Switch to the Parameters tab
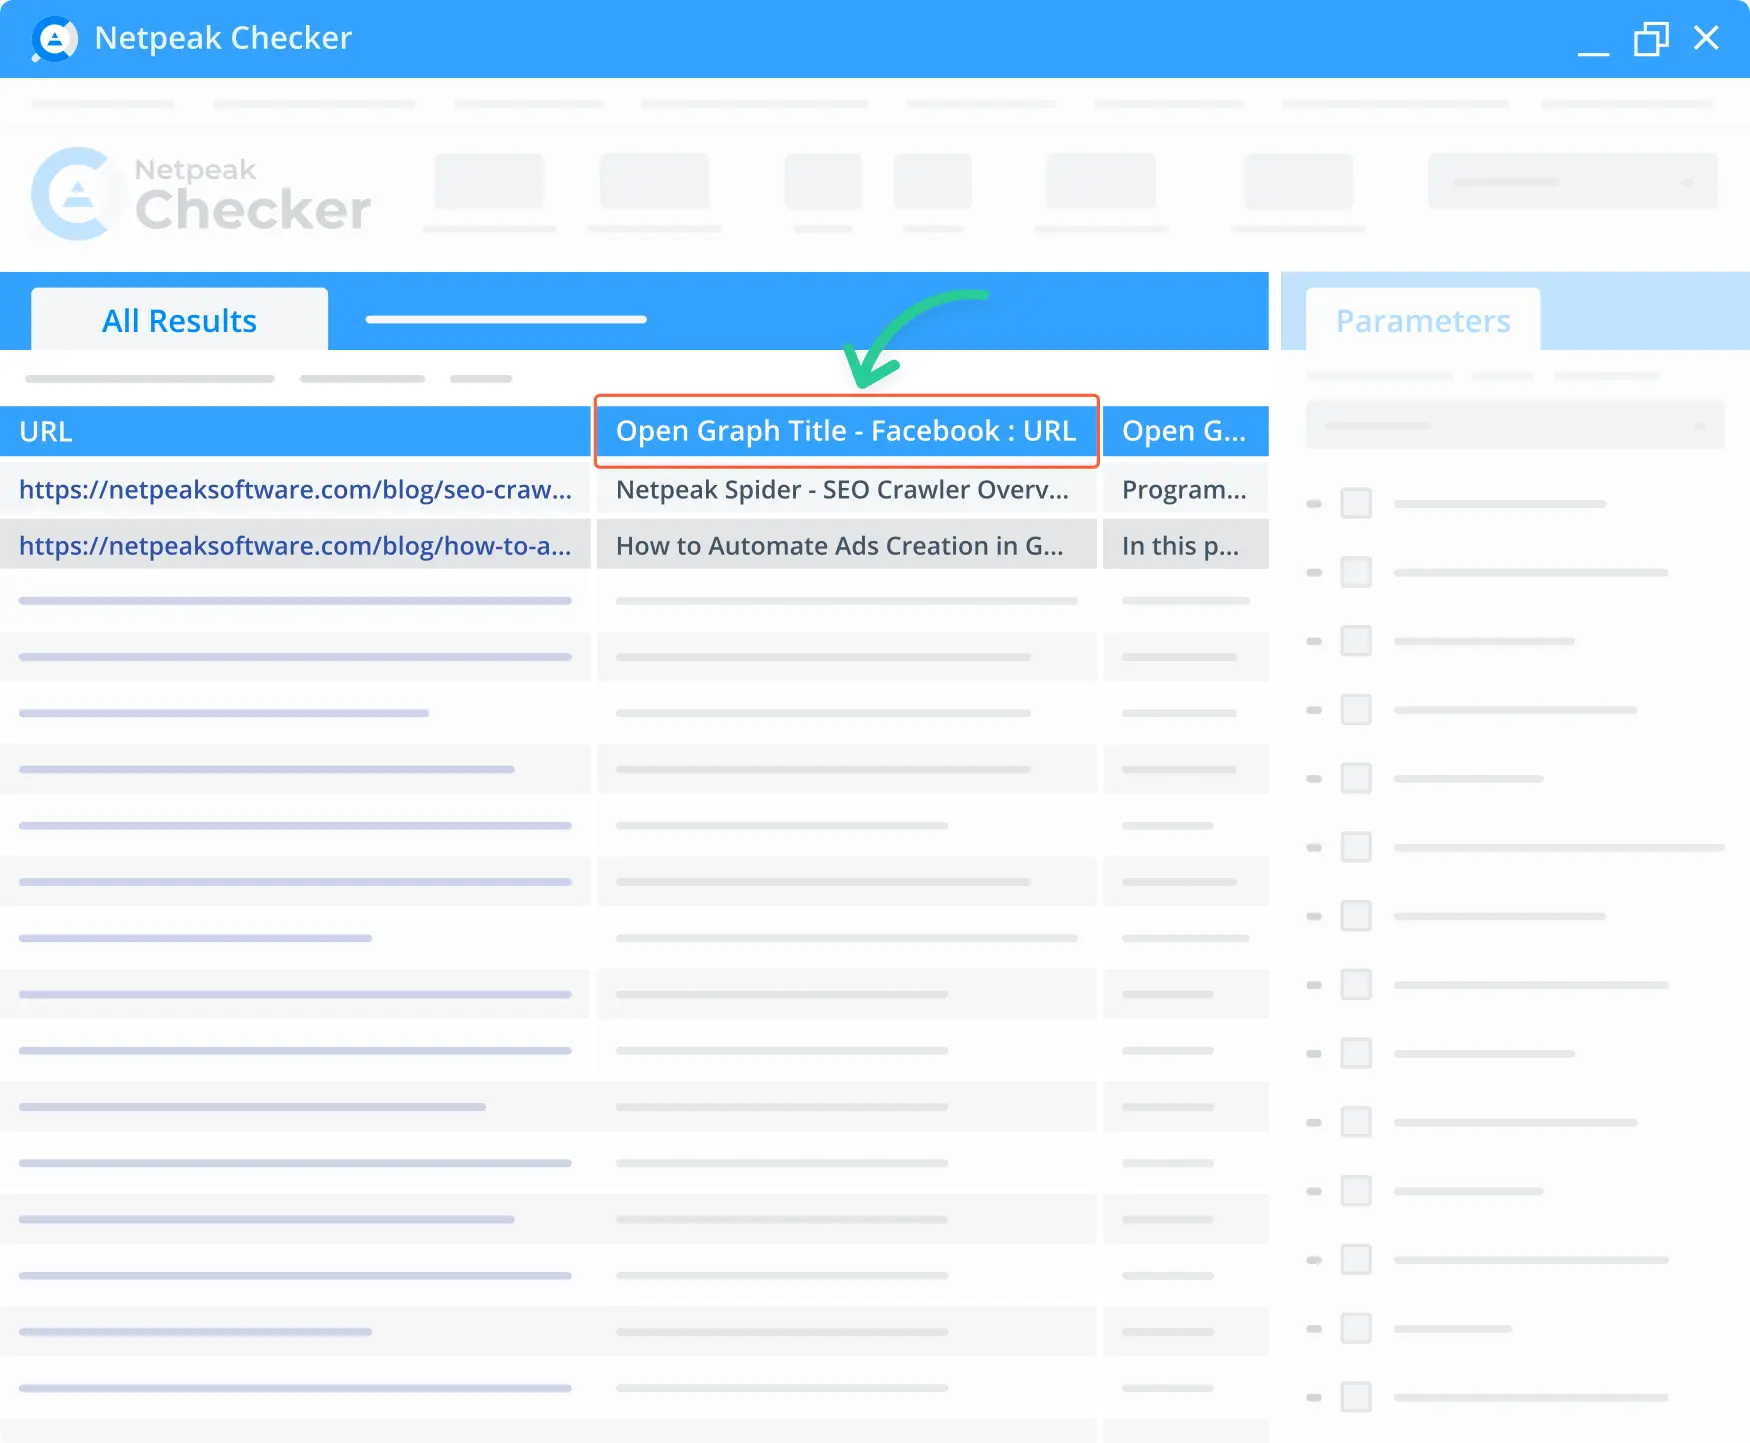This screenshot has height=1443, width=1750. (x=1423, y=320)
